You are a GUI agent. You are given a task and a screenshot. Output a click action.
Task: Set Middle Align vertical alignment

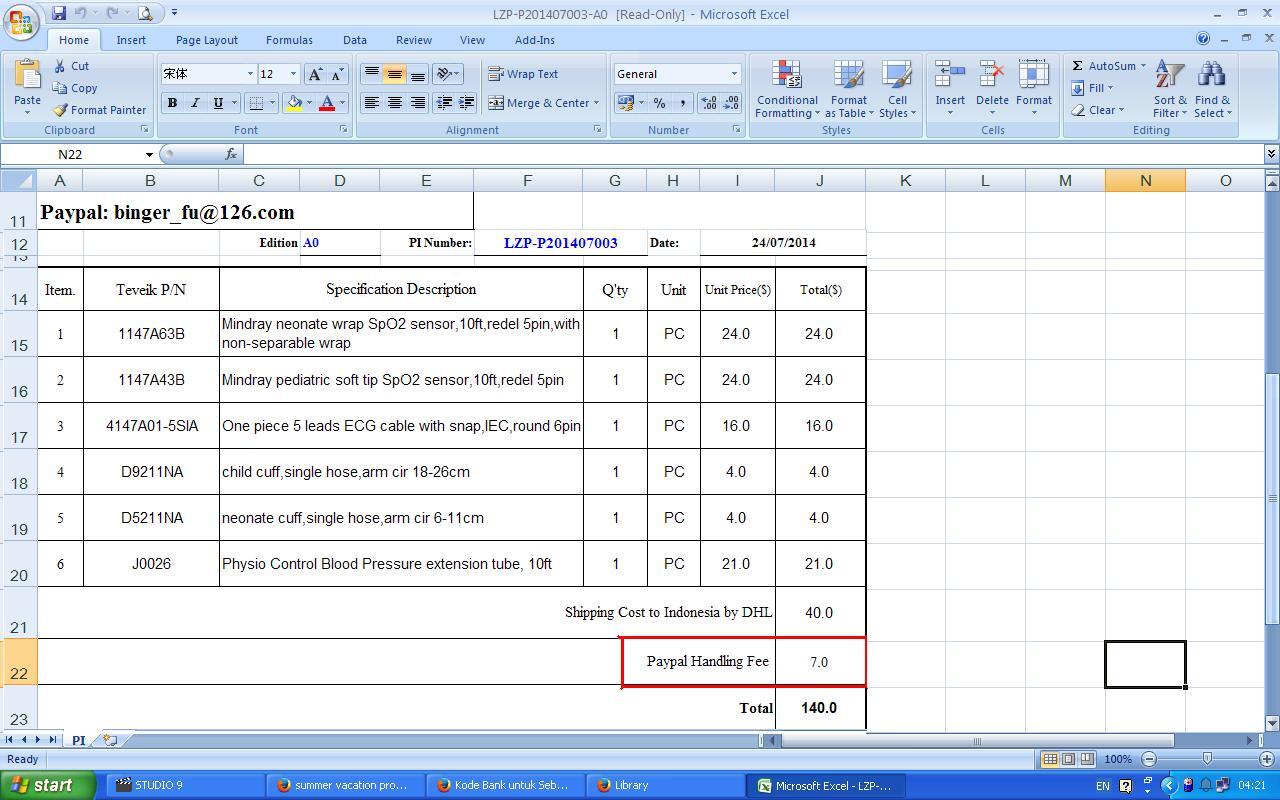(x=394, y=74)
